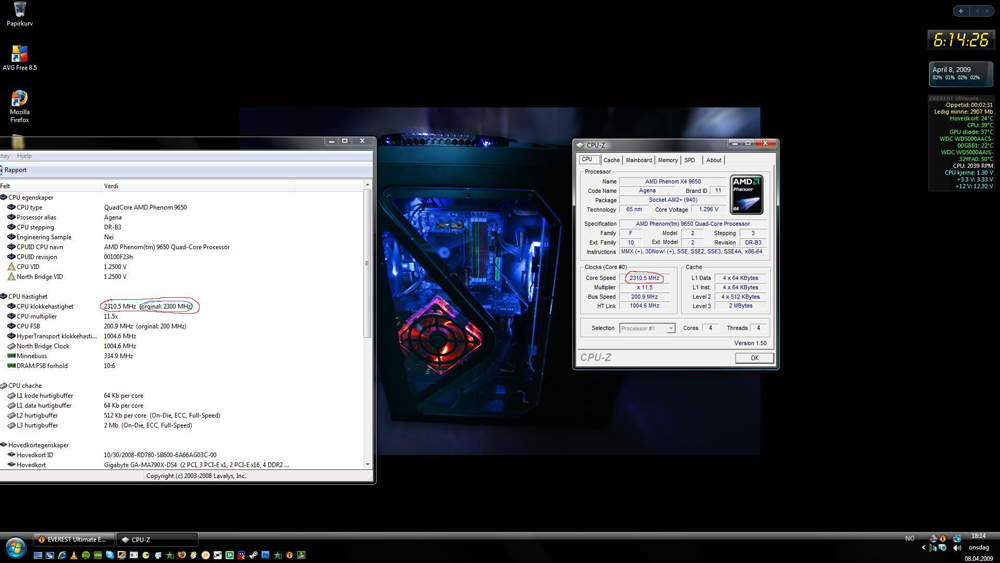Launch the orange EVEREST quick launch icon
This screenshot has width=1000, height=563.
coord(289,555)
